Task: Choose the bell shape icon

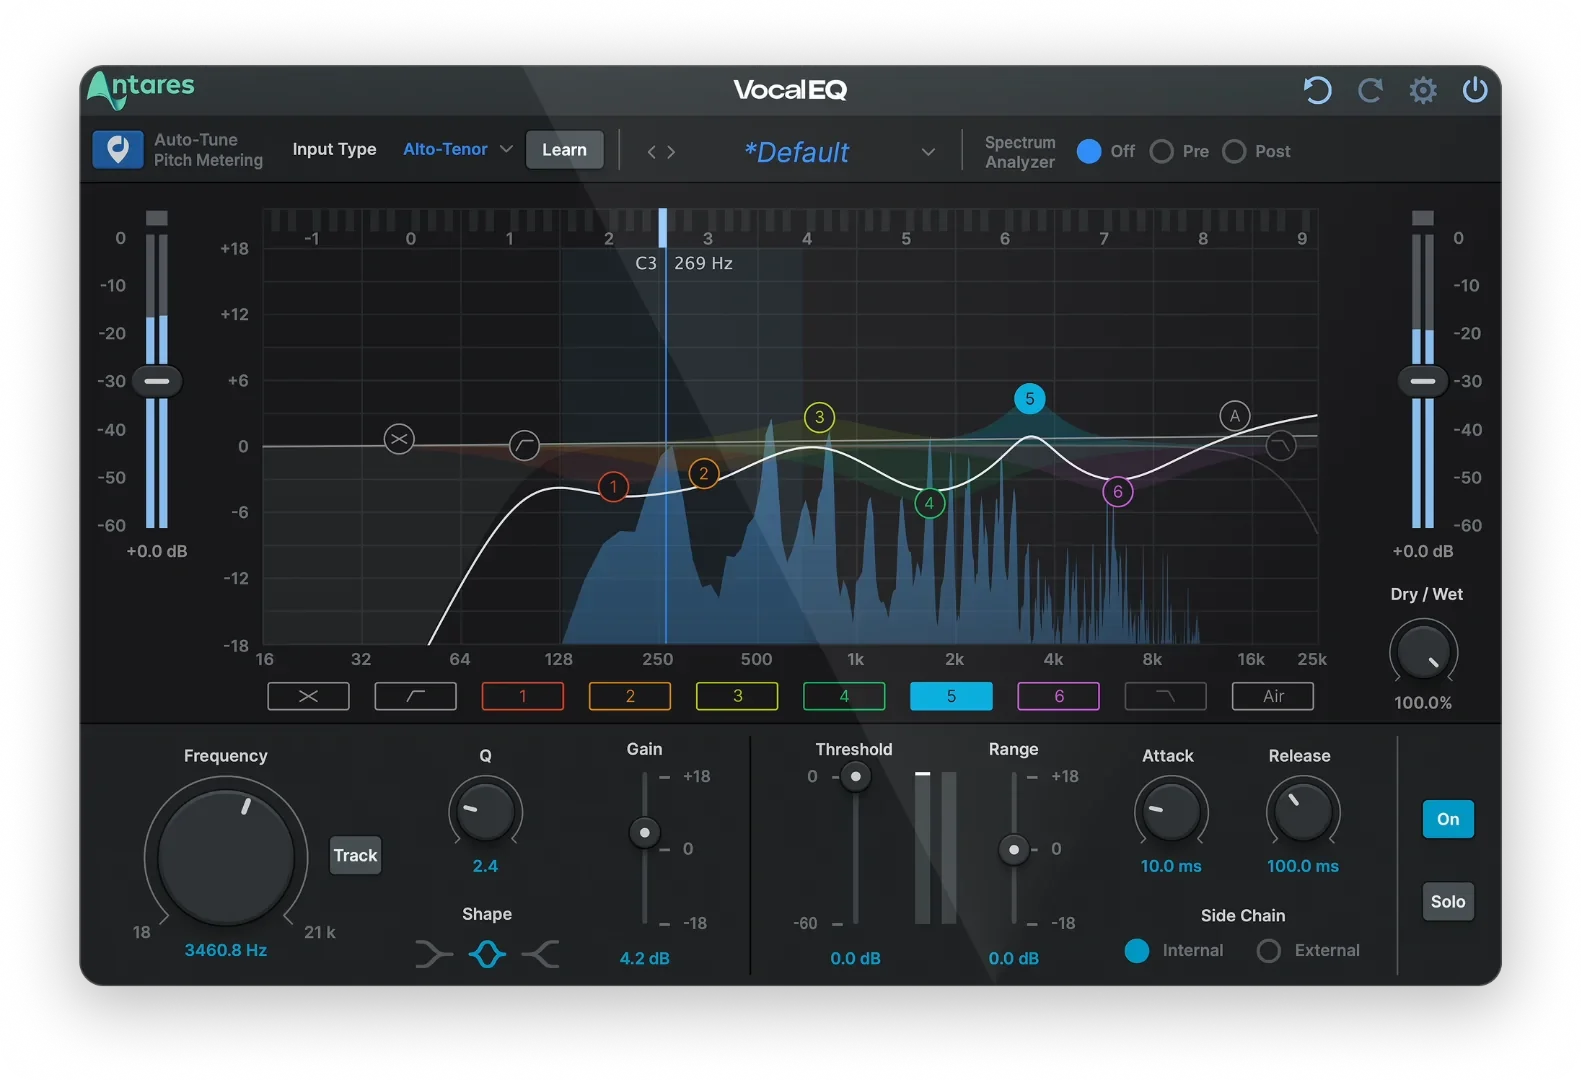Action: click(x=487, y=954)
